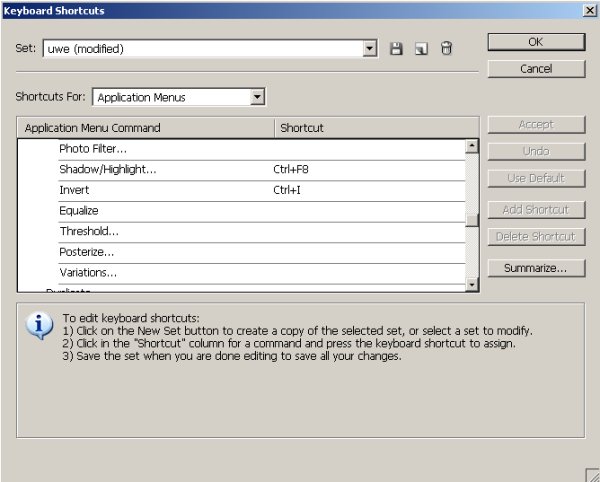This screenshot has height=482, width=600.
Task: Click the Application Menu Command column header
Action: 146,128
